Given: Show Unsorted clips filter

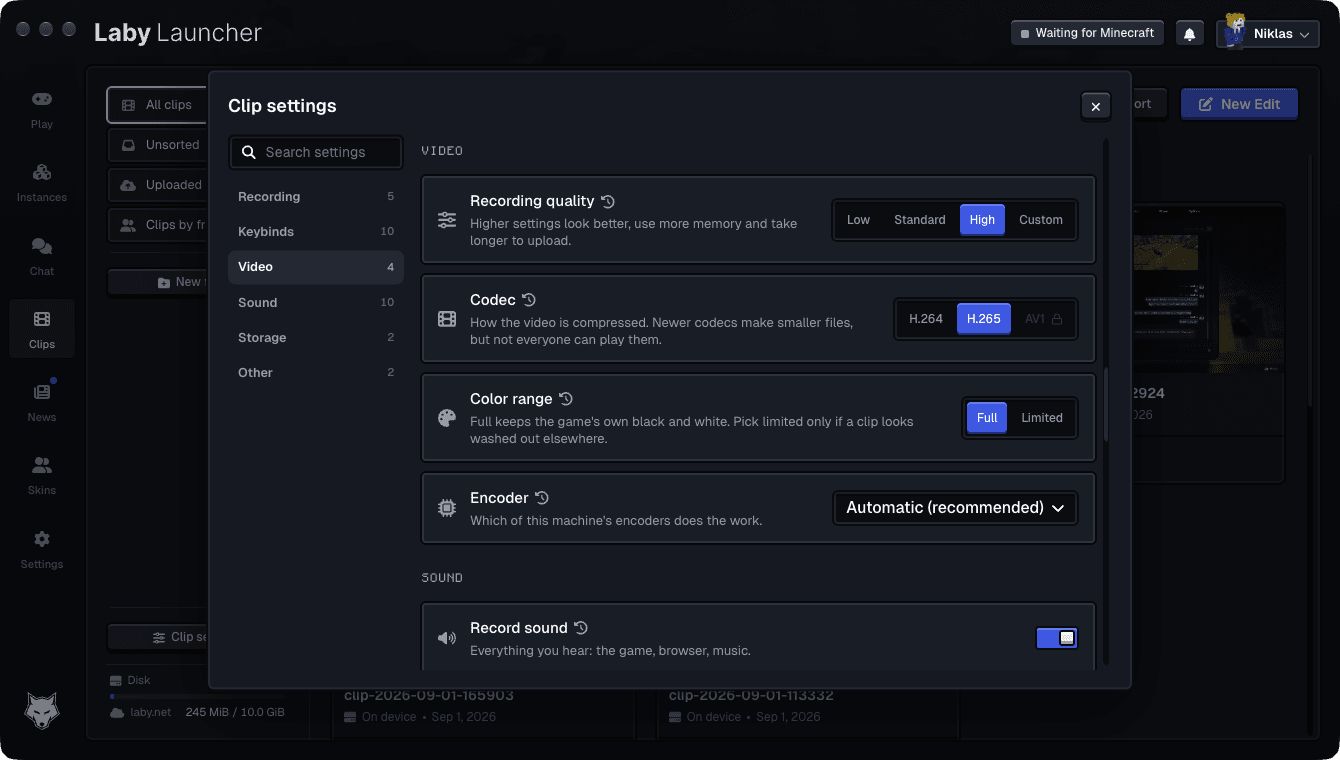Looking at the screenshot, I should point(157,145).
